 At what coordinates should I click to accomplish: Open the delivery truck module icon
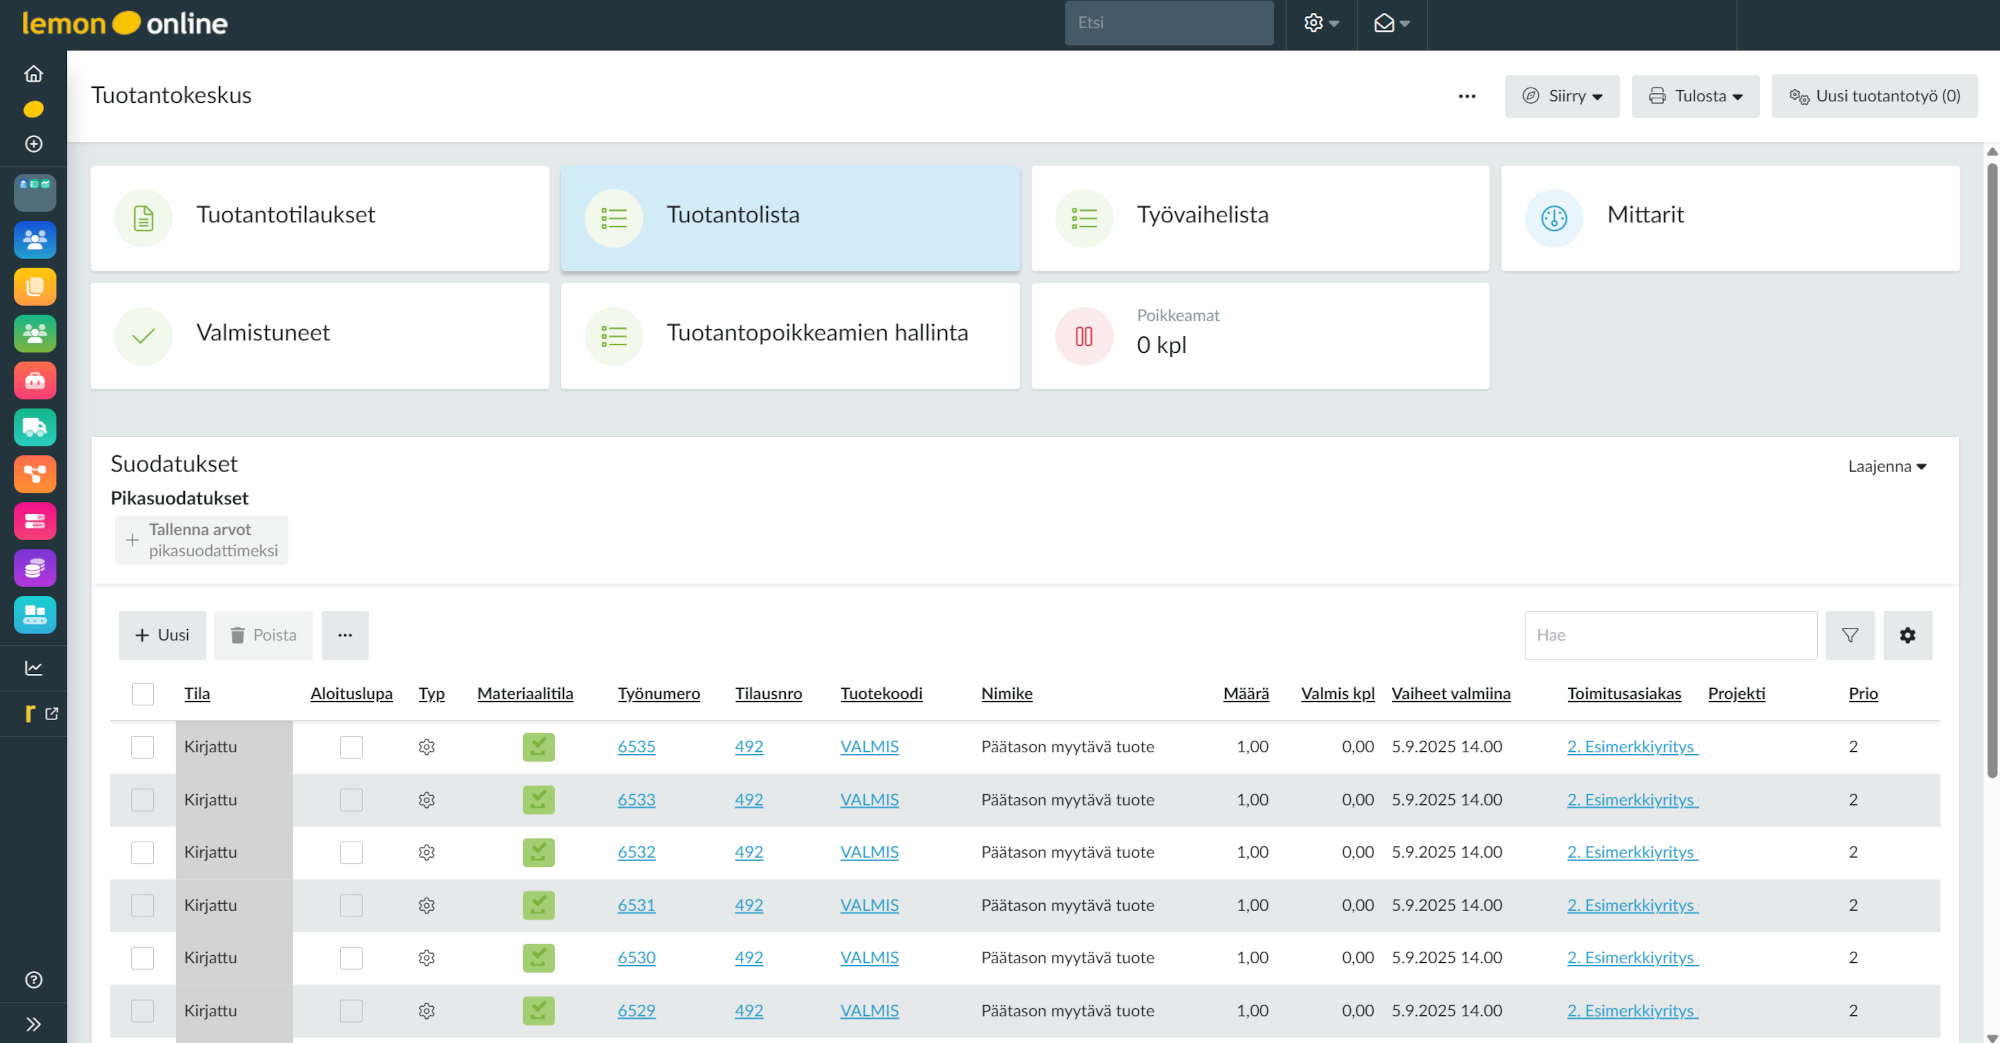35,428
